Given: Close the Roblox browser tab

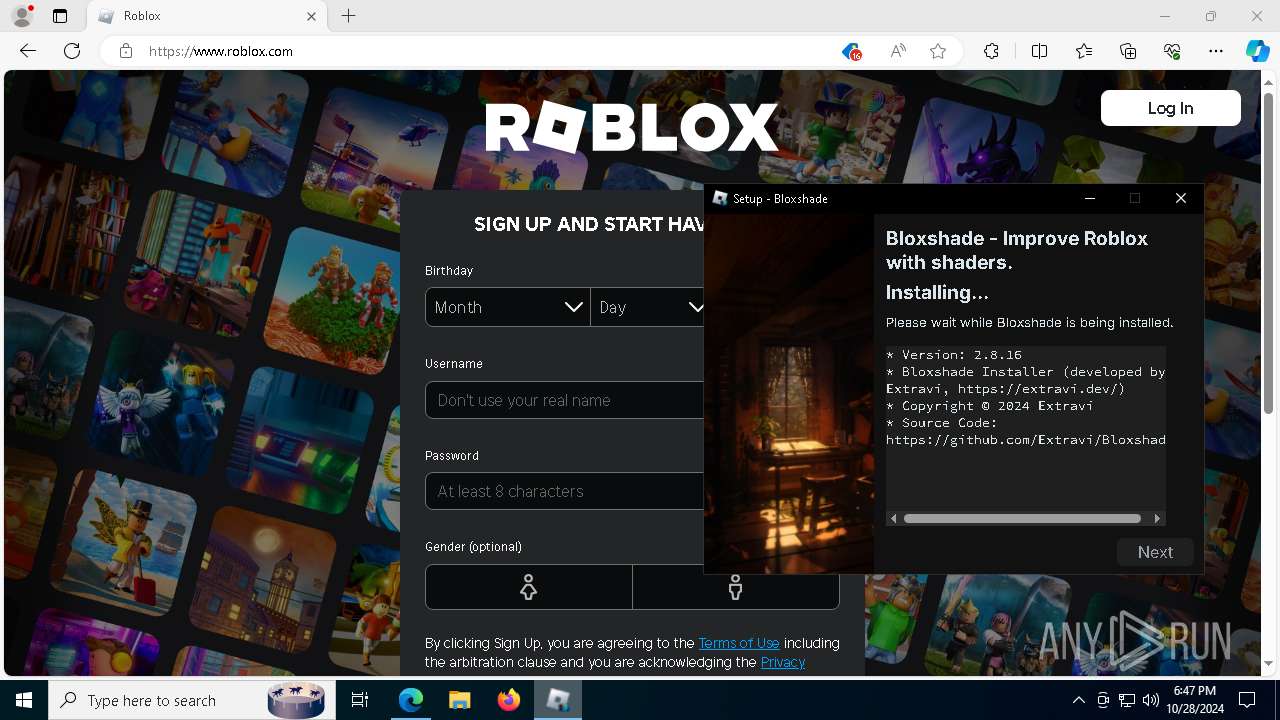Looking at the screenshot, I should click(x=311, y=16).
